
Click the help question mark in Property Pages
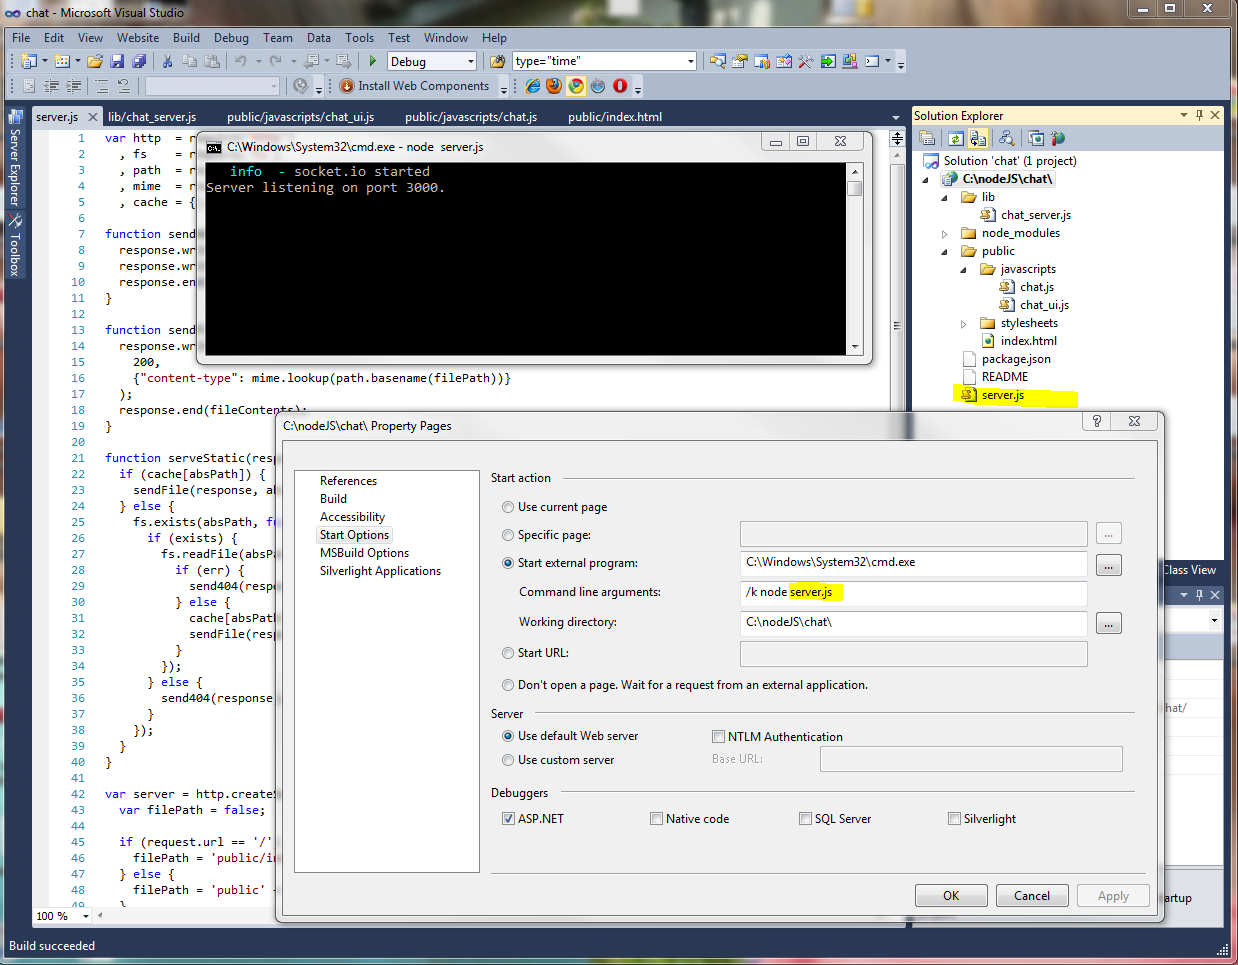pyautogui.click(x=1097, y=421)
